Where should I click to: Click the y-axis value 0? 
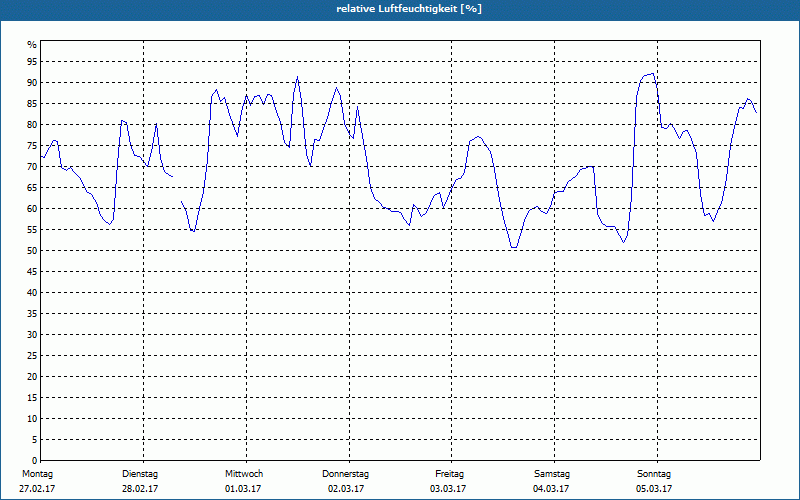tap(34, 461)
